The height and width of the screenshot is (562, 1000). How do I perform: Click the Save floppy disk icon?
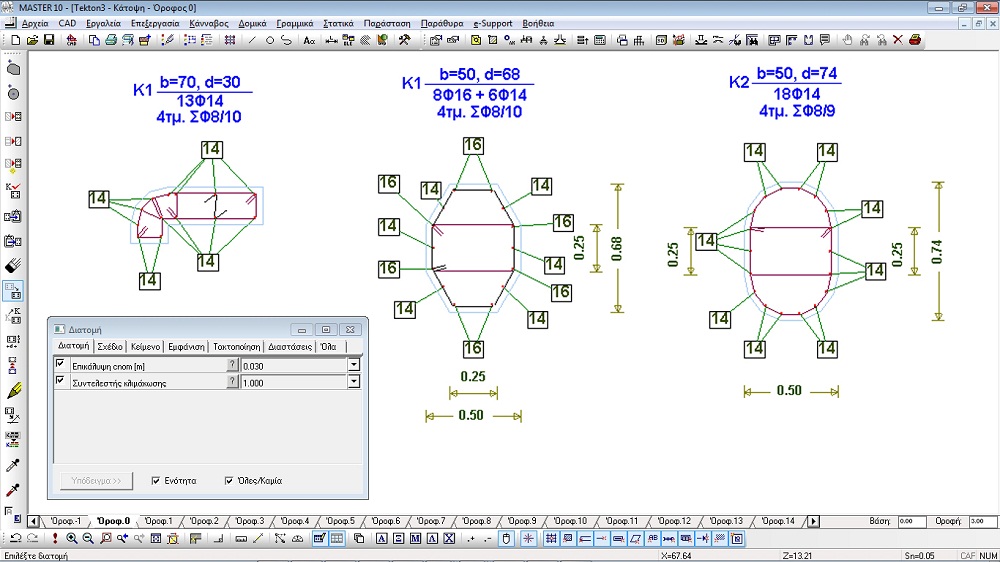point(49,40)
